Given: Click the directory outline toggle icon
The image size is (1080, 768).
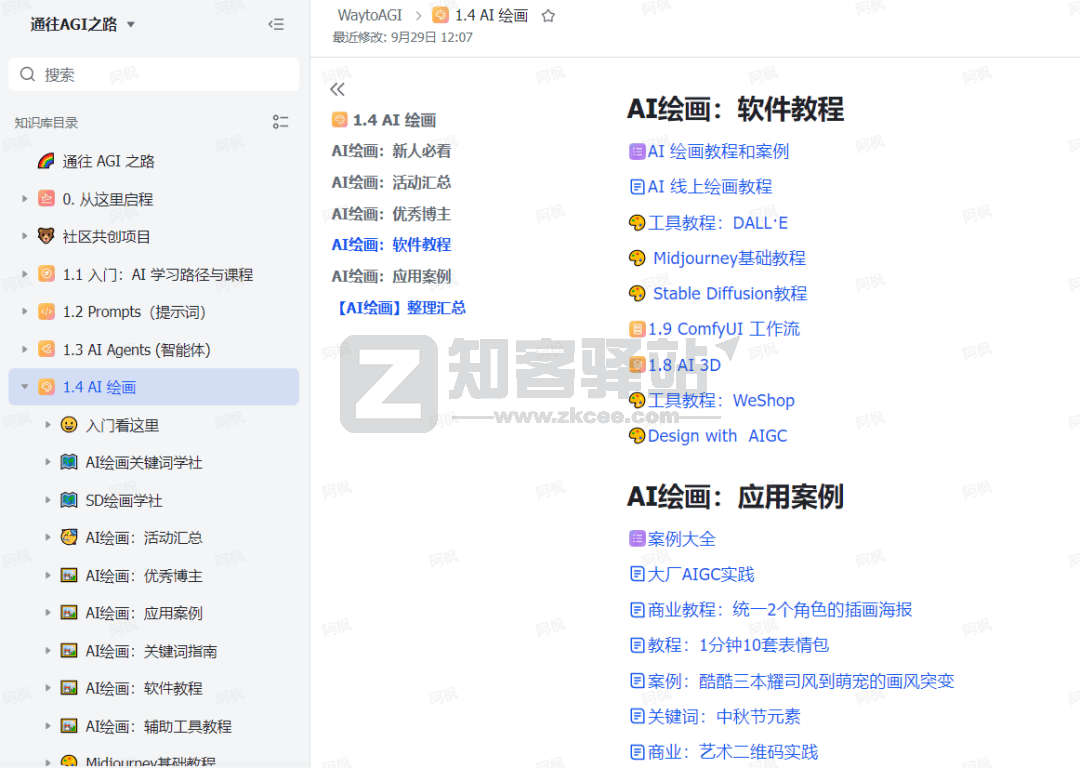Looking at the screenshot, I should point(280,122).
